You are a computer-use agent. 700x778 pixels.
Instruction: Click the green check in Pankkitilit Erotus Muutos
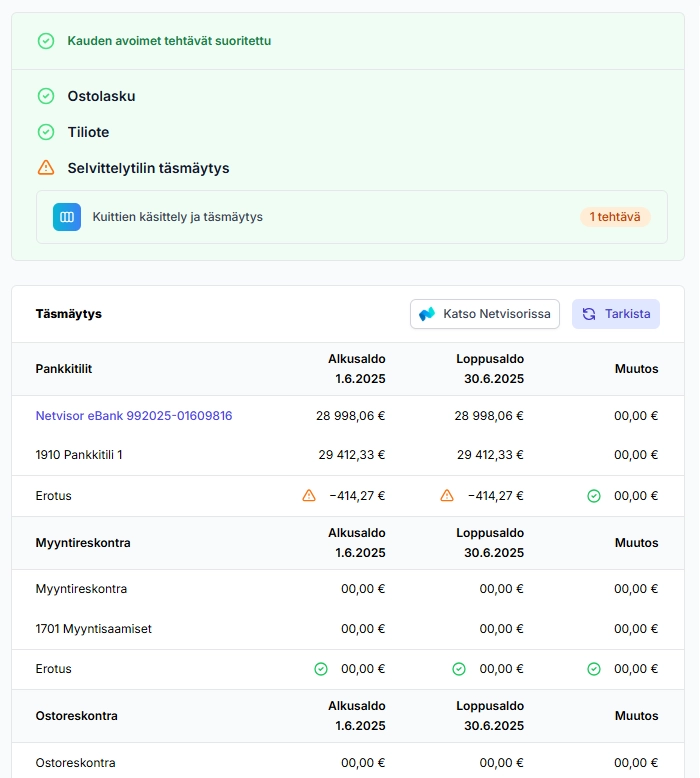[x=594, y=495]
